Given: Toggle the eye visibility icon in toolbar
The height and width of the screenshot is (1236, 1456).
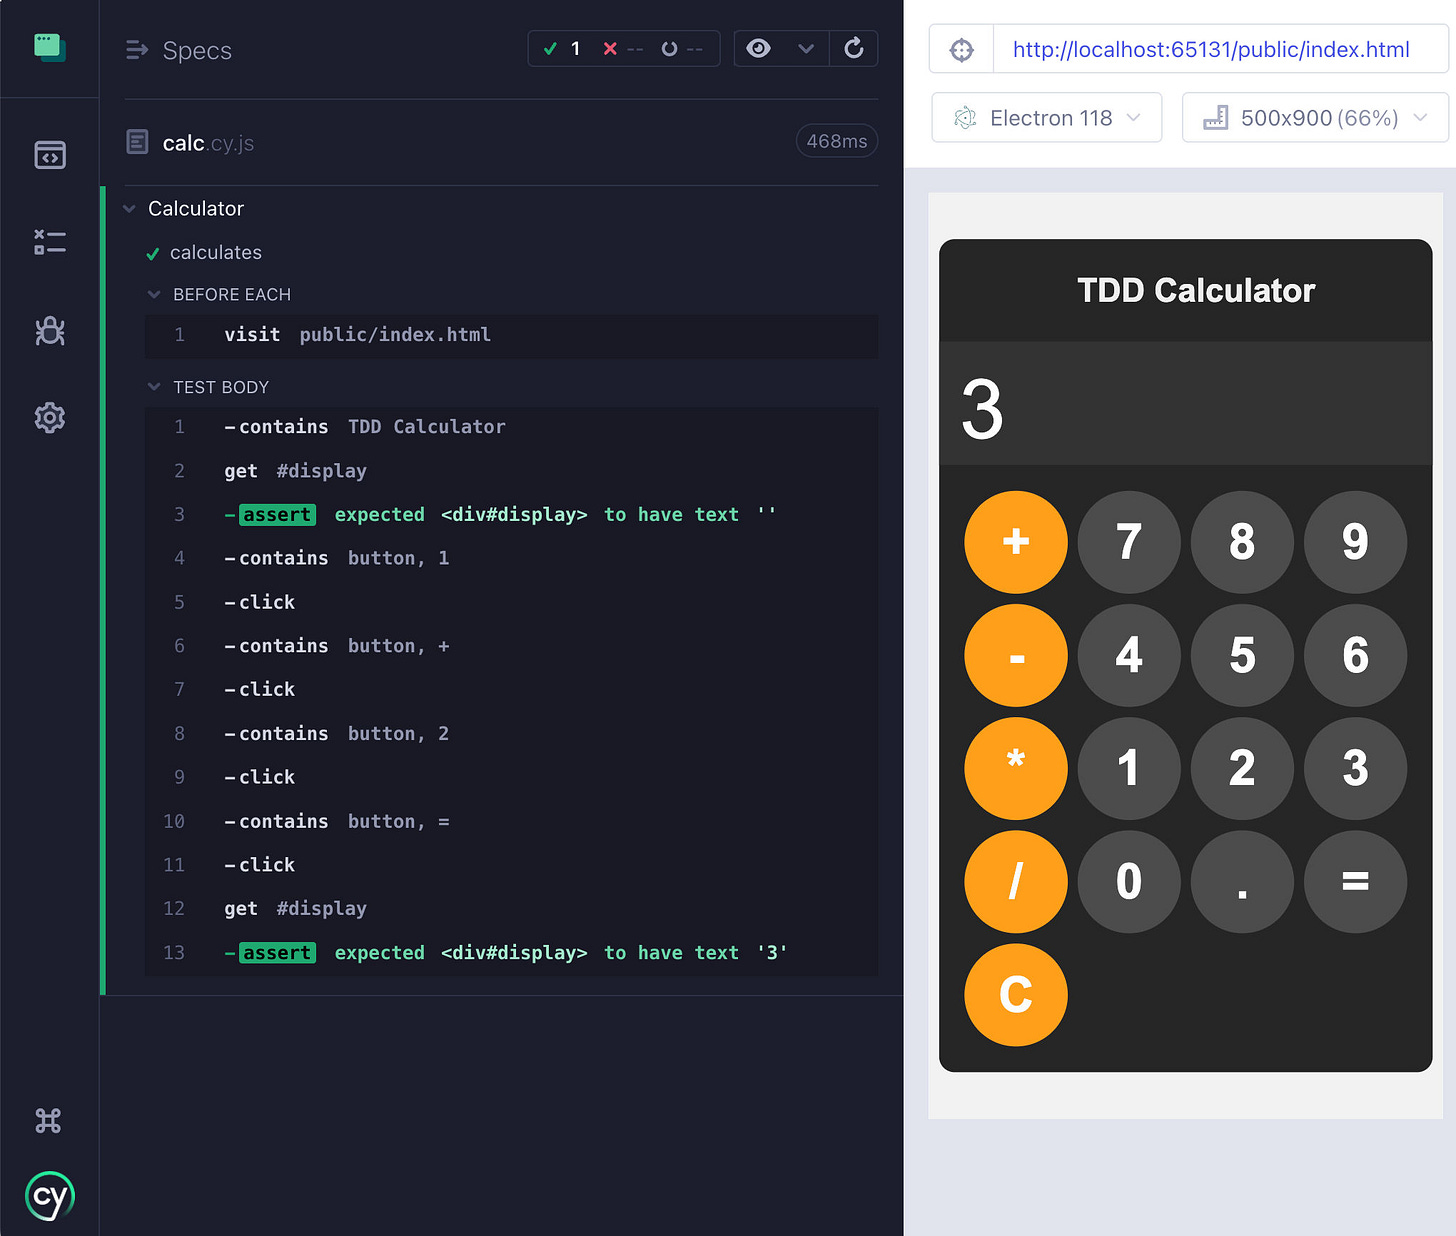Looking at the screenshot, I should click(759, 48).
